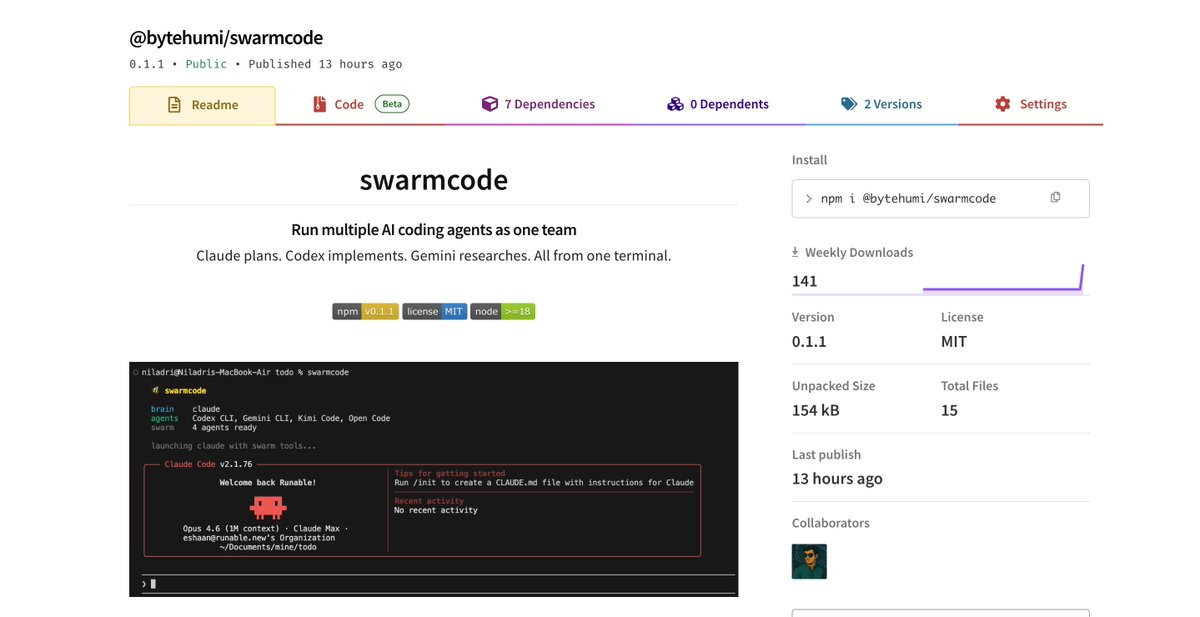View the 0 Dependents tab
Viewport: 1200px width, 617px height.
click(x=718, y=105)
